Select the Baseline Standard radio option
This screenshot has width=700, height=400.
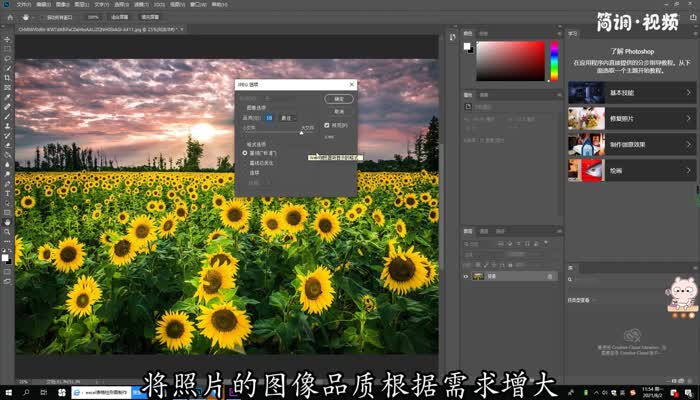click(x=246, y=153)
